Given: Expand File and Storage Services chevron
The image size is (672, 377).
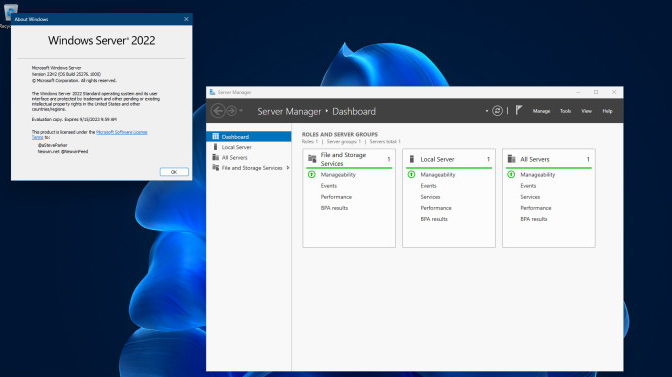Looking at the screenshot, I should 288,168.
